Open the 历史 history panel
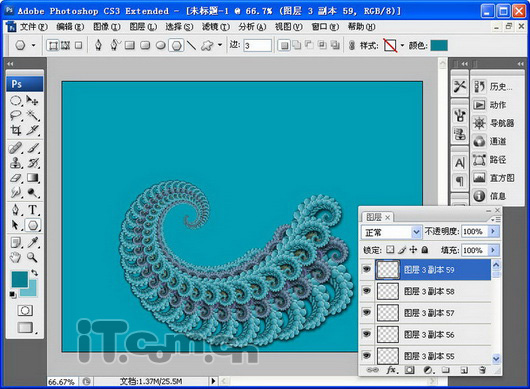This screenshot has width=530, height=389. (493, 87)
